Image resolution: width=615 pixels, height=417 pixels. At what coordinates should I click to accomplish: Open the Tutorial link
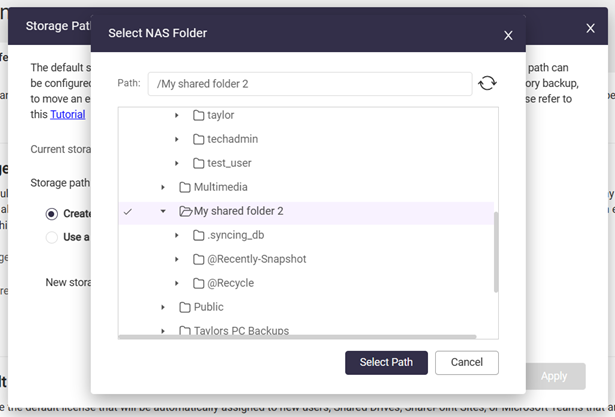coord(67,114)
